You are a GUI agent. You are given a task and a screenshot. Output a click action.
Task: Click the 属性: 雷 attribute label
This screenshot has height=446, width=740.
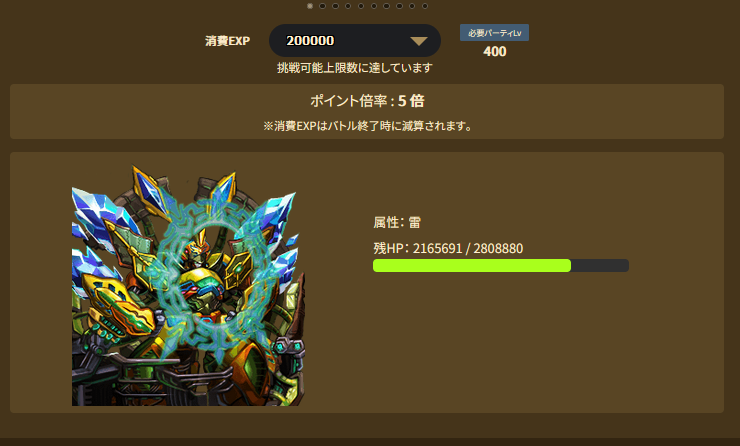click(397, 222)
